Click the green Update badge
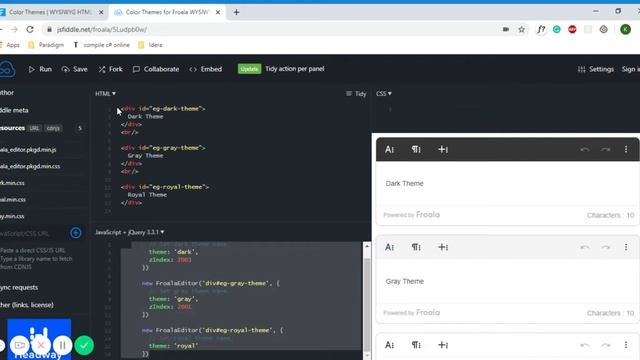640x360 pixels. pyautogui.click(x=249, y=69)
